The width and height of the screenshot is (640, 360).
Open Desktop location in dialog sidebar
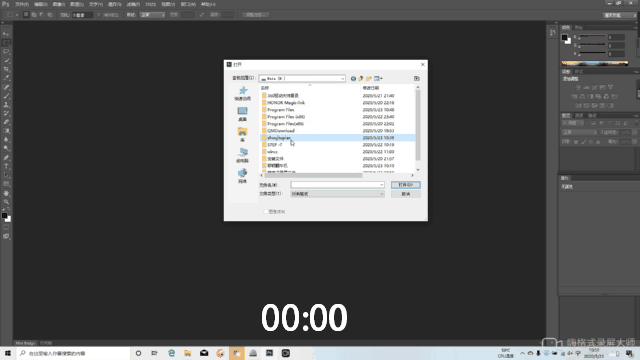242,114
